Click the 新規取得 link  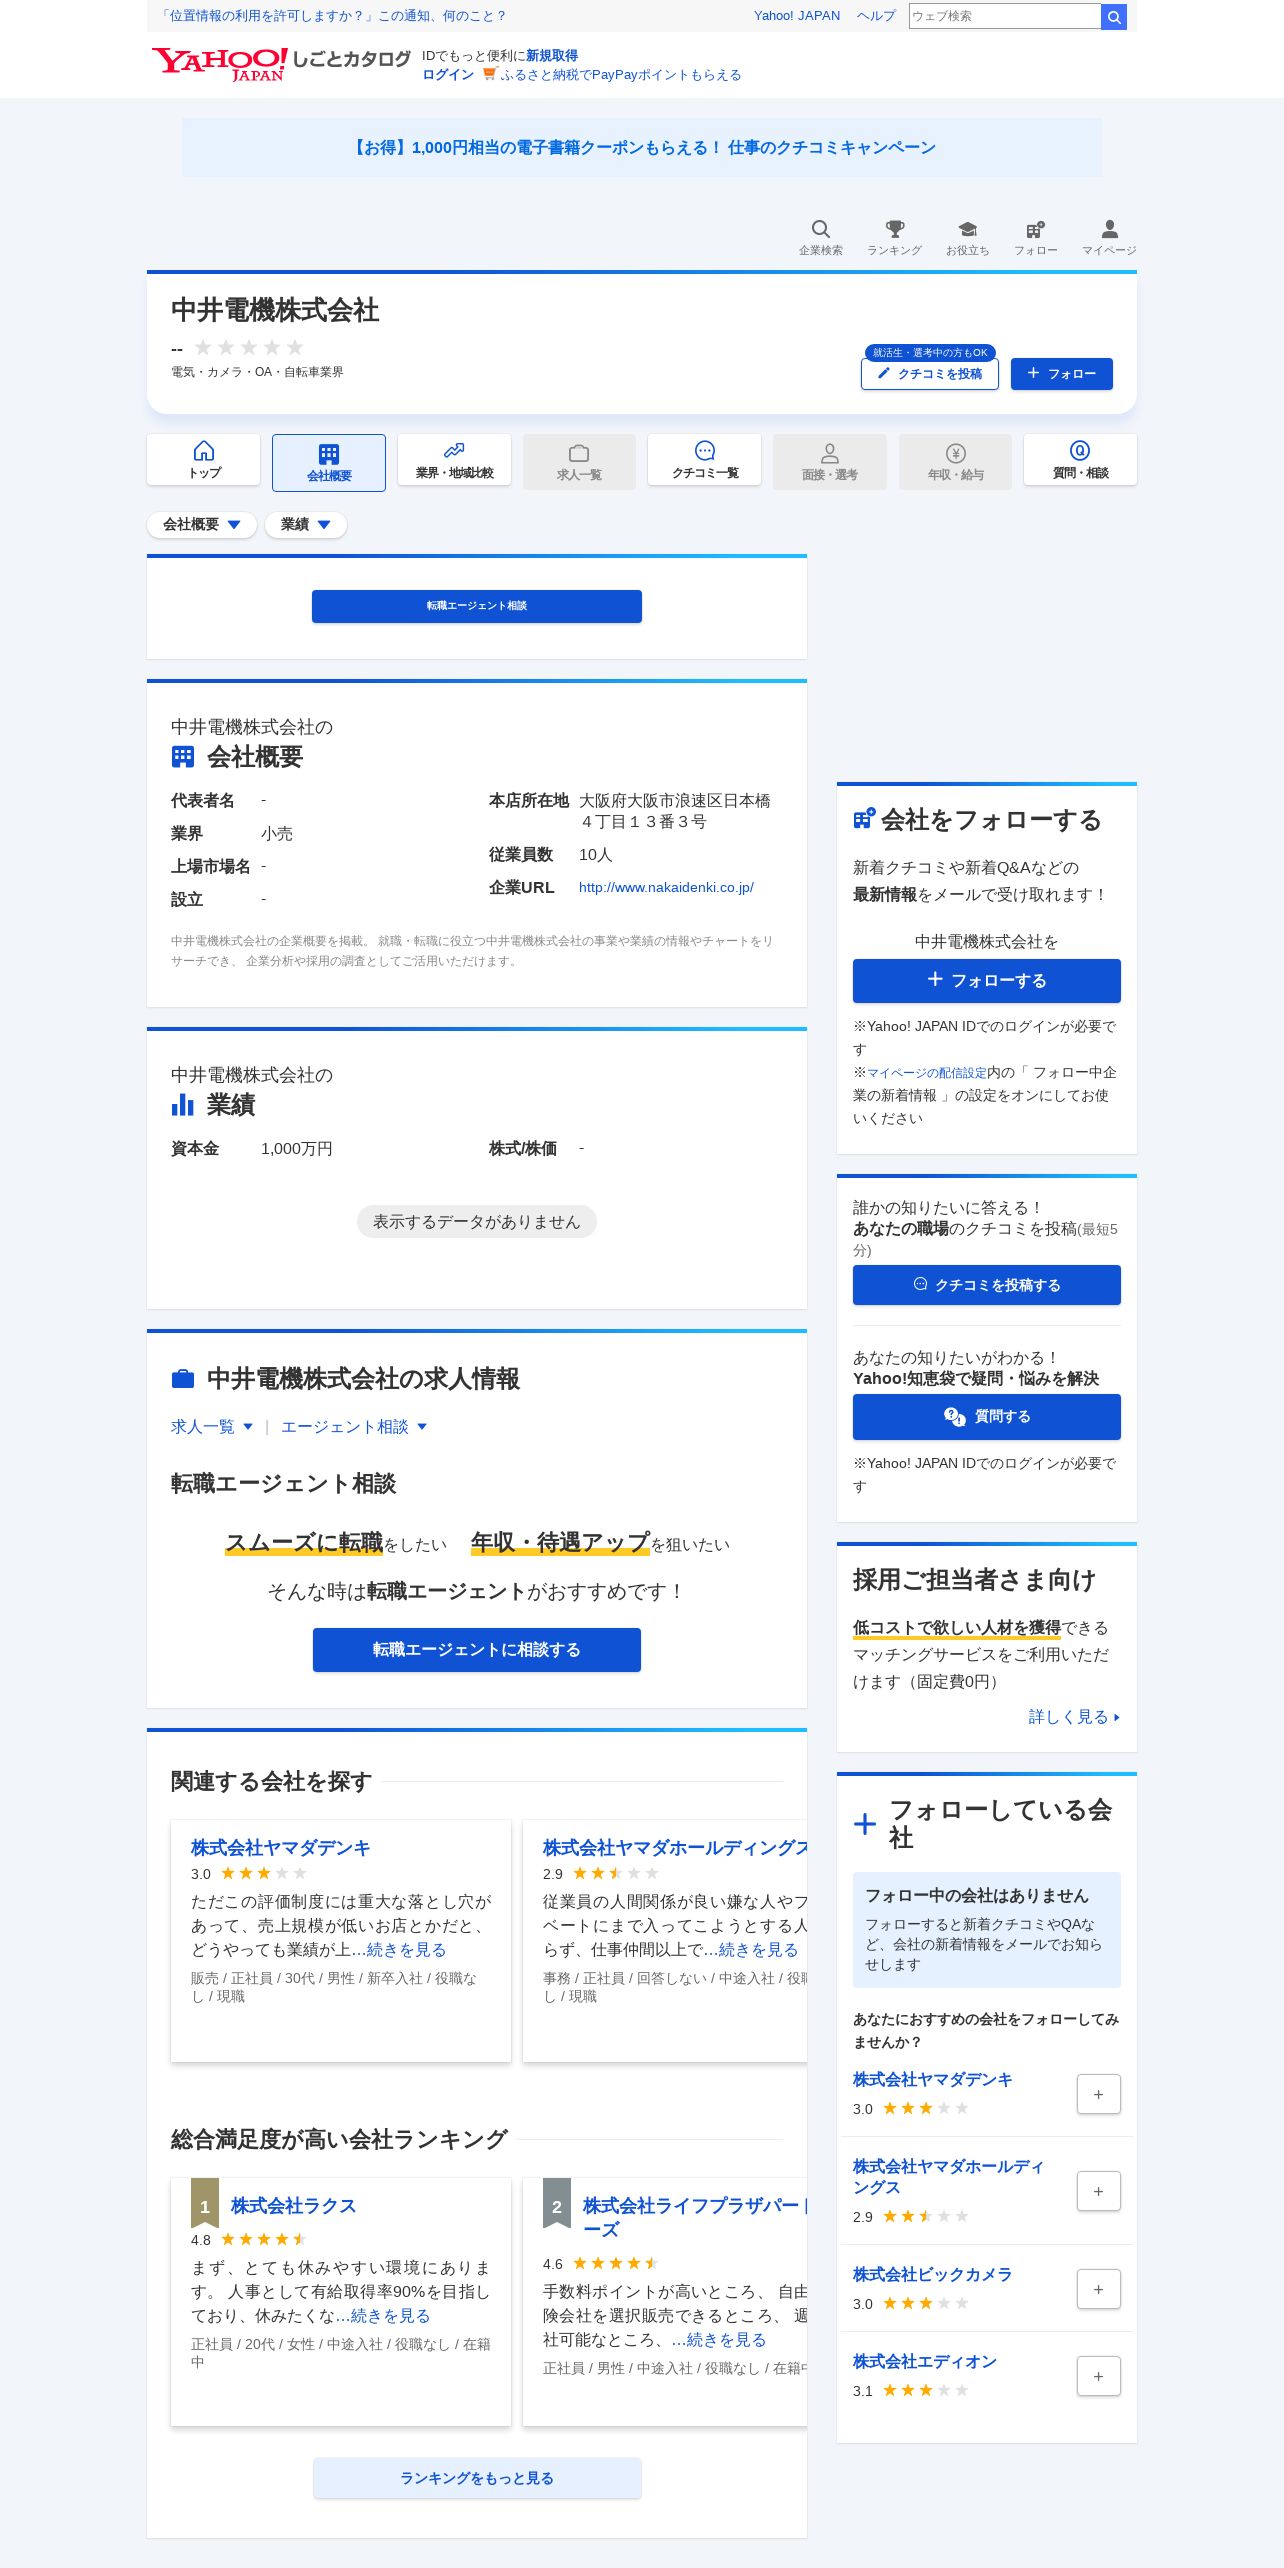point(552,56)
